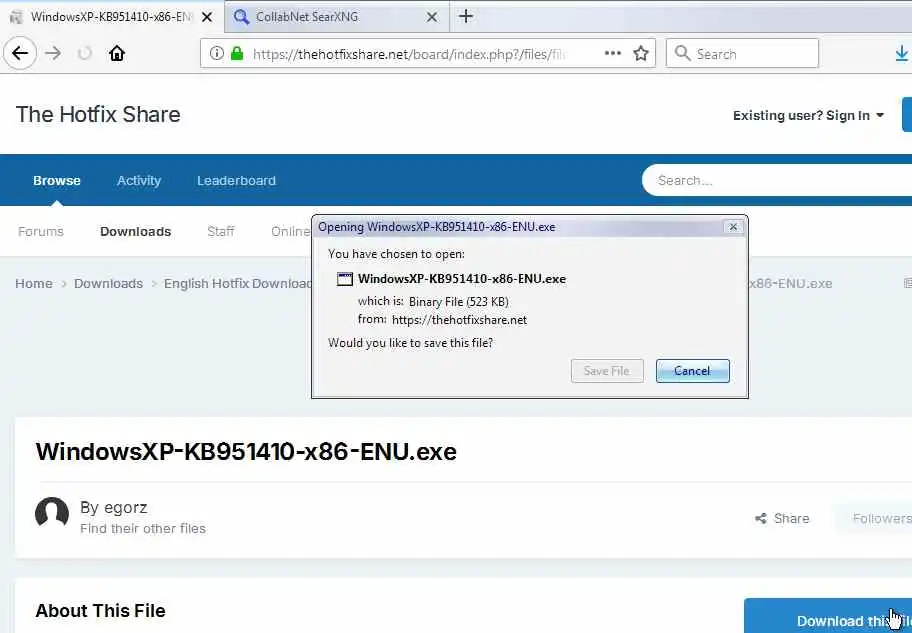Screen dimensions: 912x633
Task: Open page actions three-dots menu
Action: [x=612, y=54]
